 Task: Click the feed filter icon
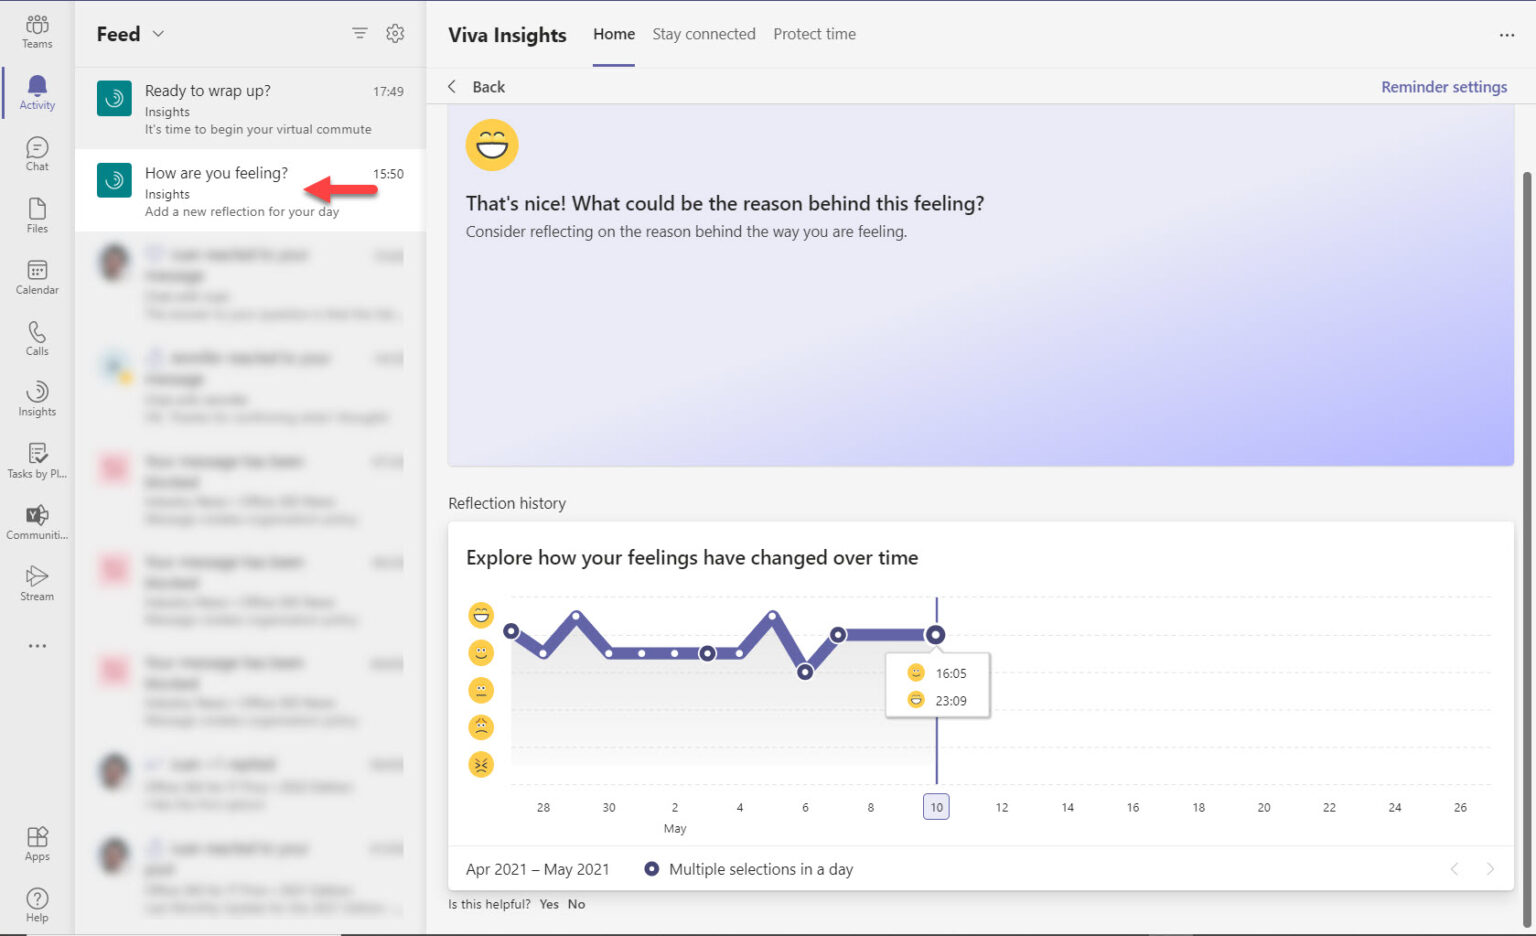click(x=359, y=33)
